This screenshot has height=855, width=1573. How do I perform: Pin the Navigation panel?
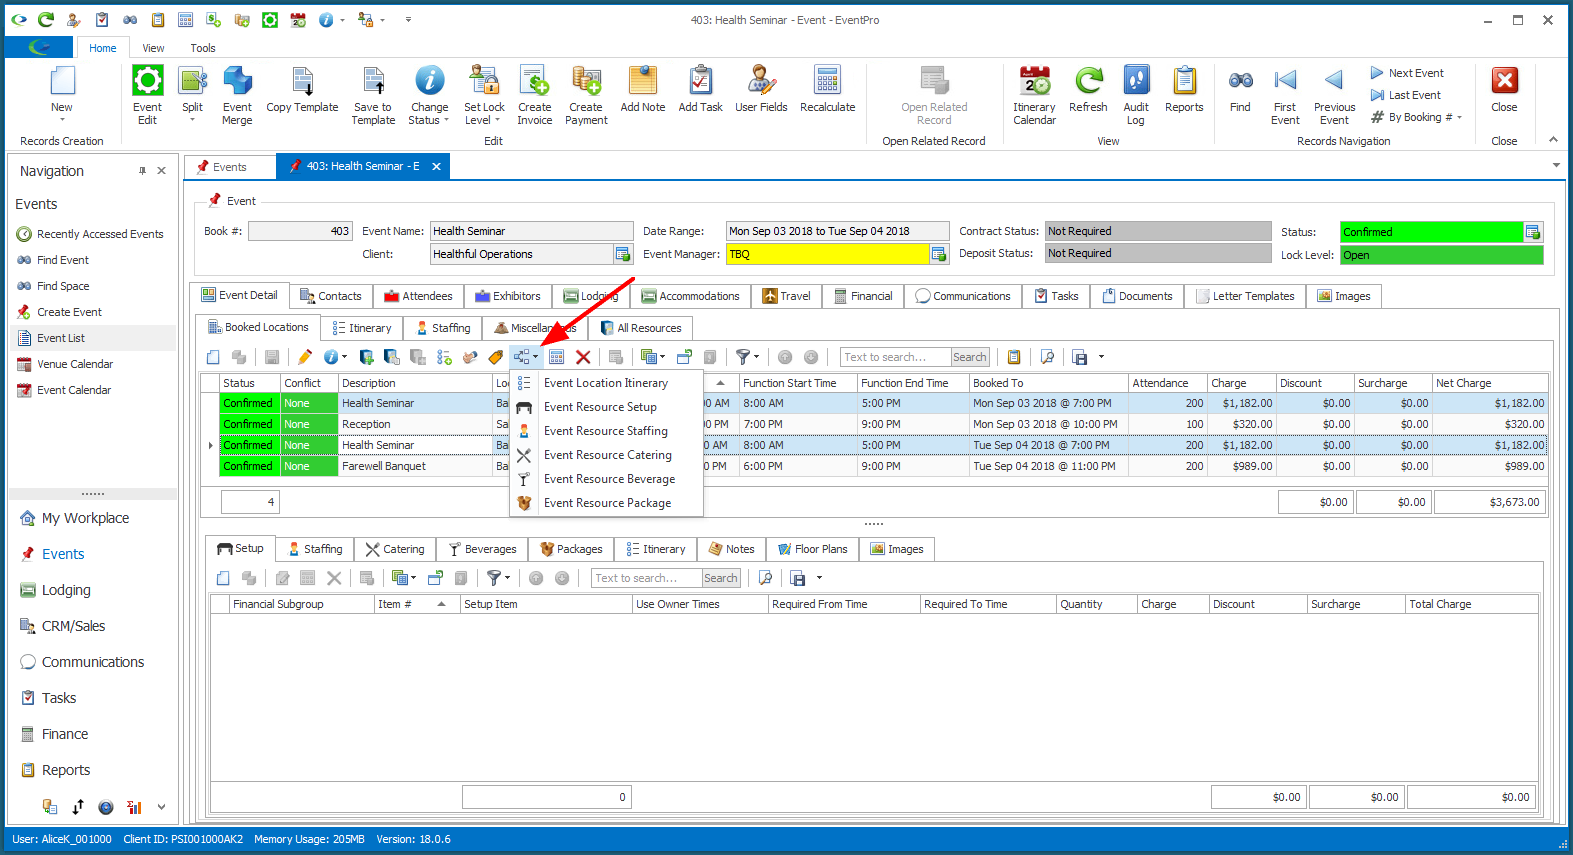pos(142,171)
